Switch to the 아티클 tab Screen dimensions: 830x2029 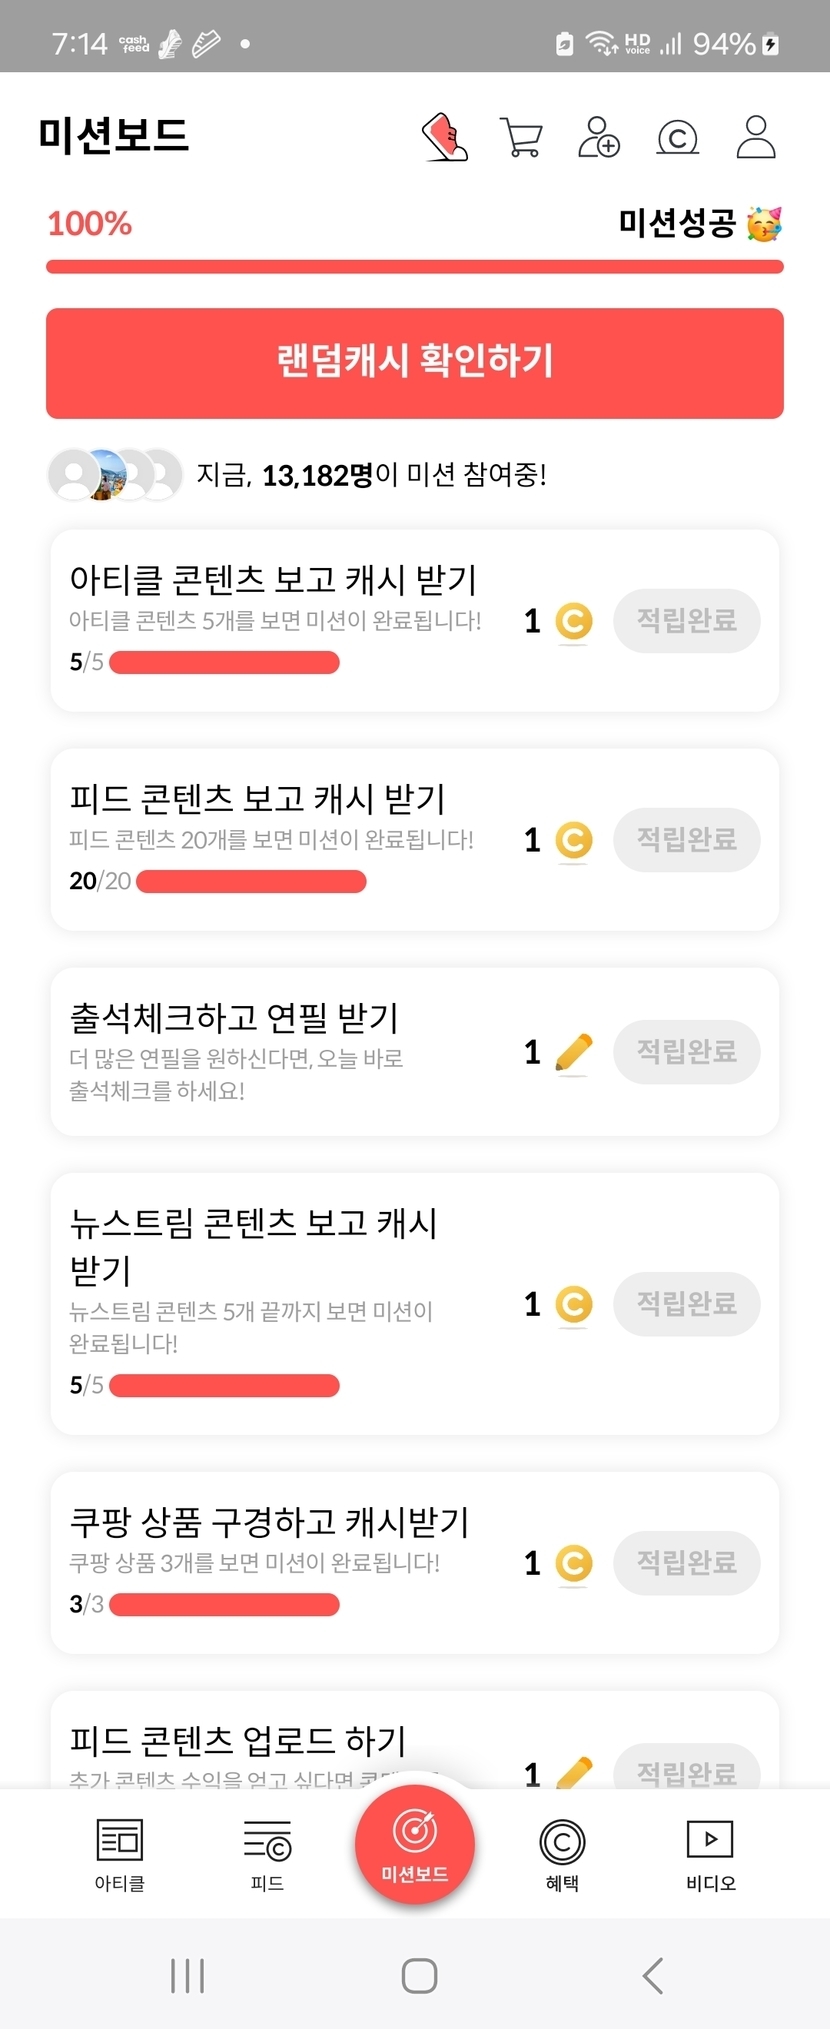coord(120,1855)
